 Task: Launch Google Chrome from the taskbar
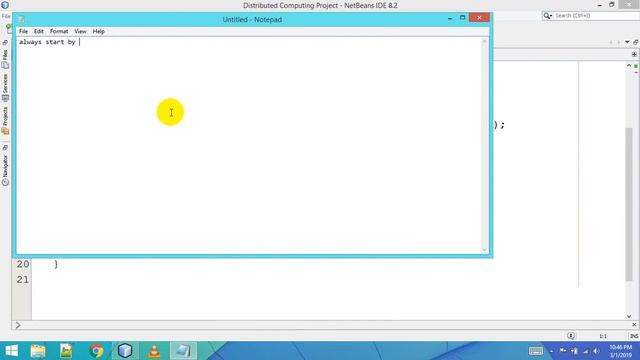pos(96,351)
